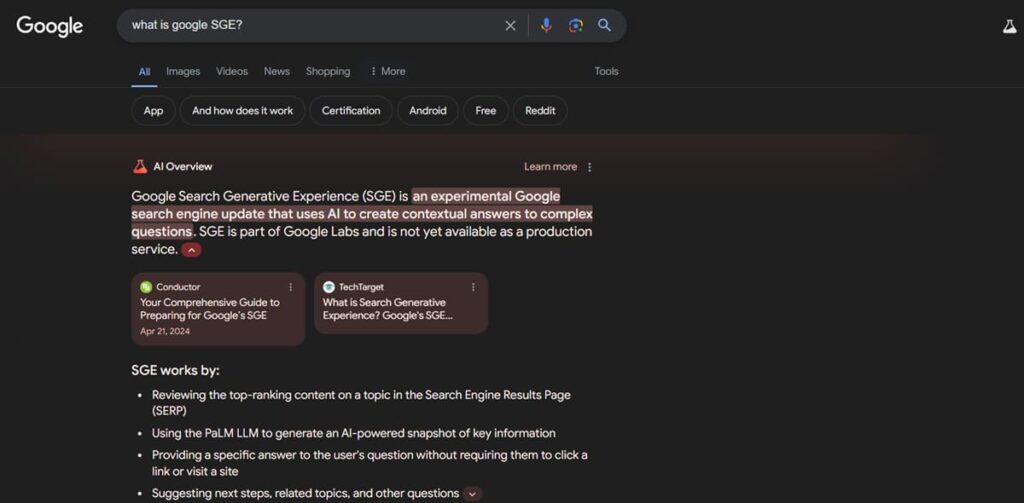The image size is (1024, 503).
Task: Open Conductor card three-dot menu
Action: pos(291,287)
